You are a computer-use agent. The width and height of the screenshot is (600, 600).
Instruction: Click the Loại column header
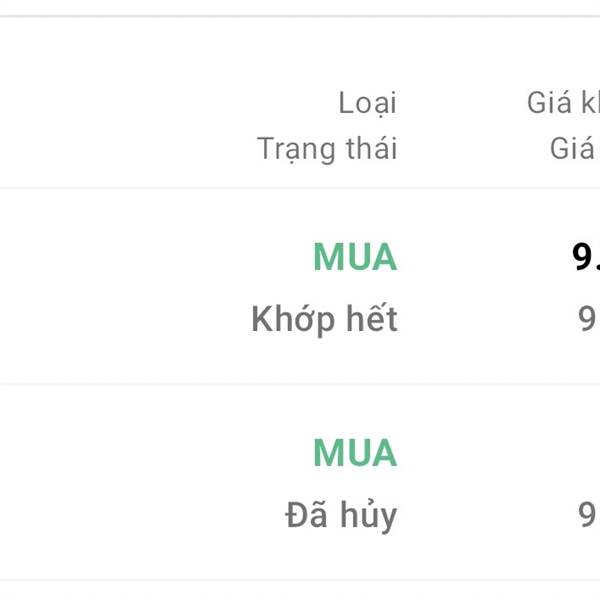coord(367,103)
